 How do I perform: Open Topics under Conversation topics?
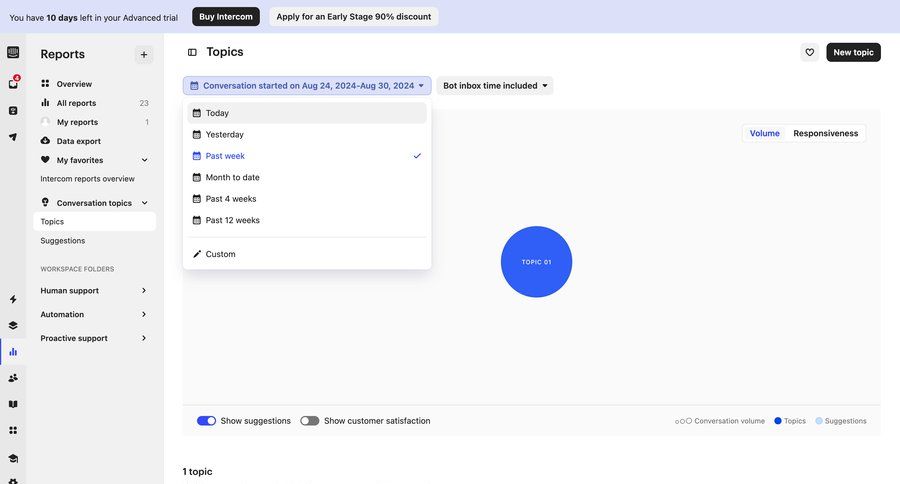click(x=95, y=222)
